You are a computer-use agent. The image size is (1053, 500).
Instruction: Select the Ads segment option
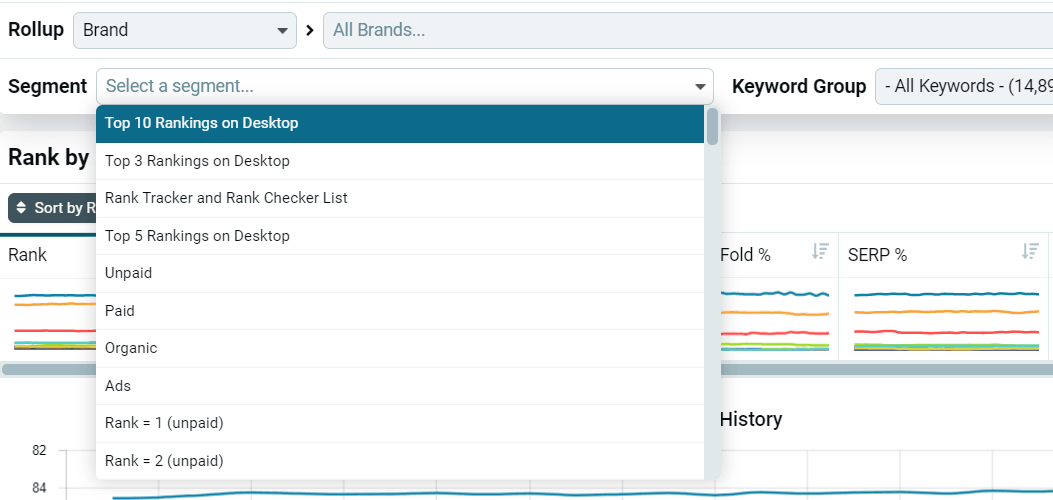tap(400, 386)
